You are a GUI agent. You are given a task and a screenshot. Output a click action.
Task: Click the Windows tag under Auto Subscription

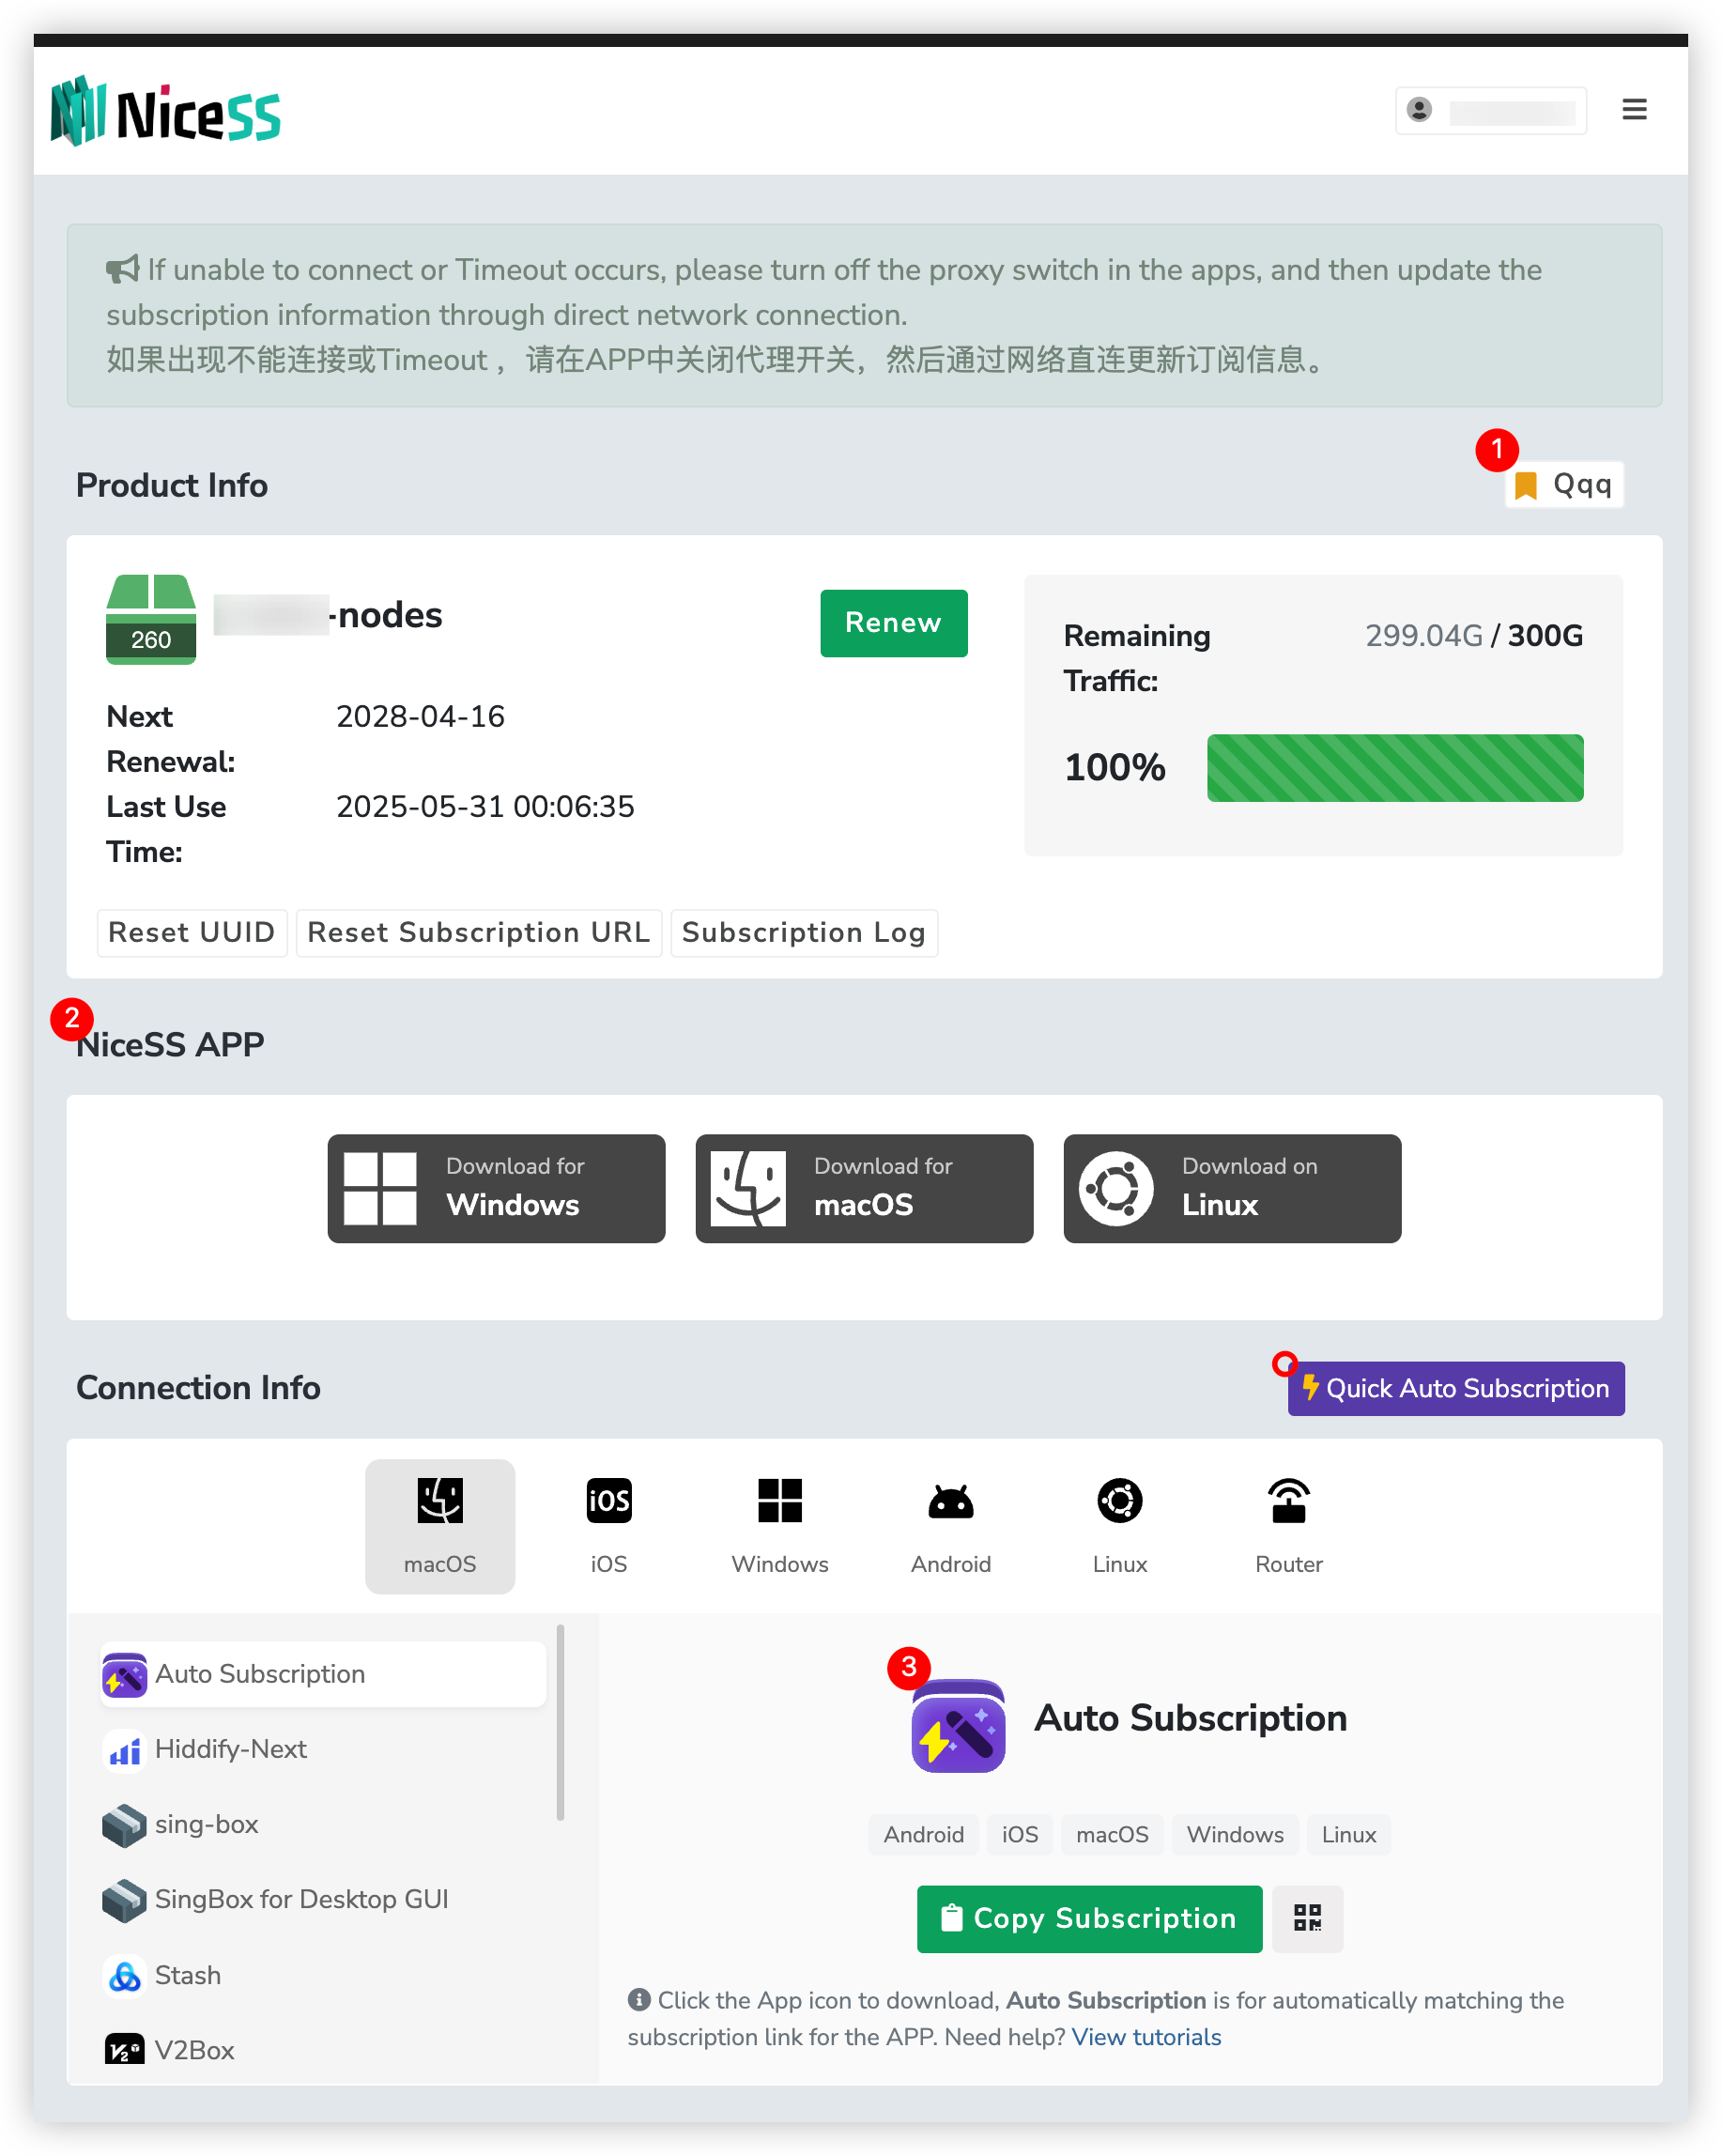pyautogui.click(x=1235, y=1835)
